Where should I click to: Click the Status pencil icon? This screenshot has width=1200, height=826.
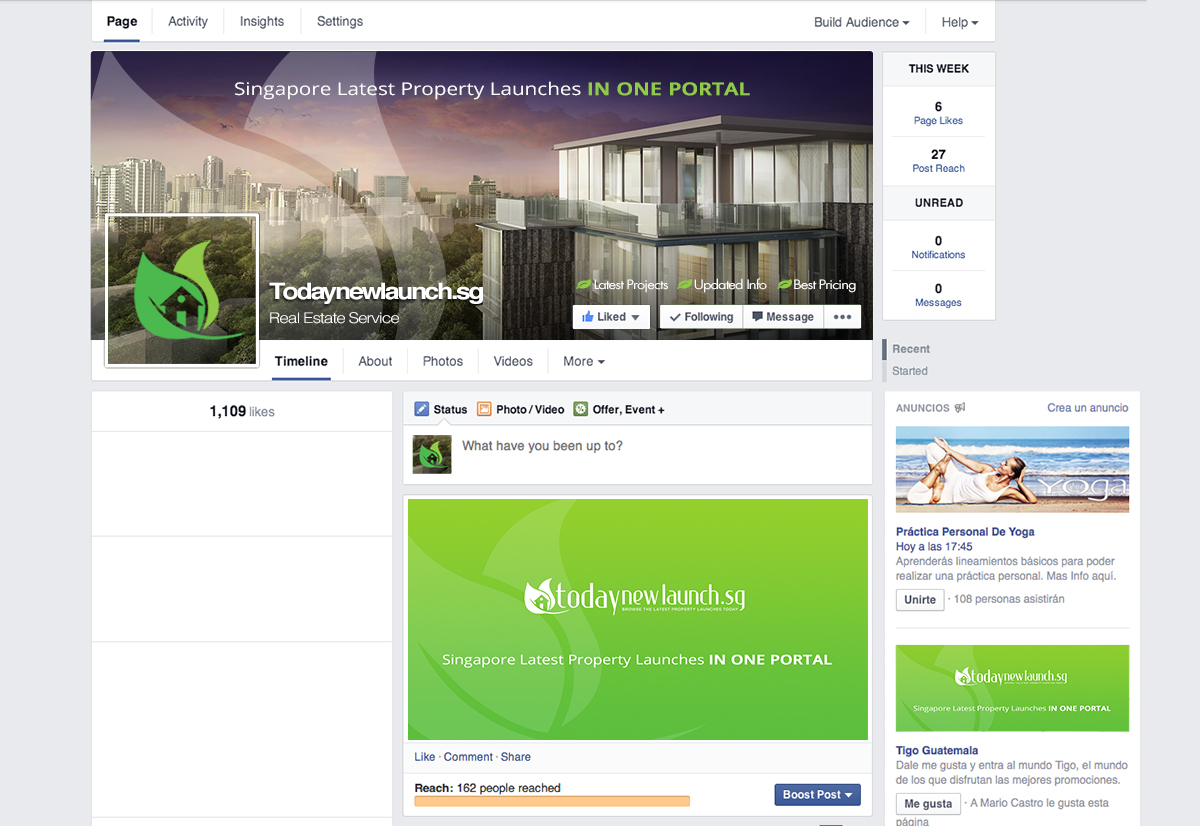[422, 409]
